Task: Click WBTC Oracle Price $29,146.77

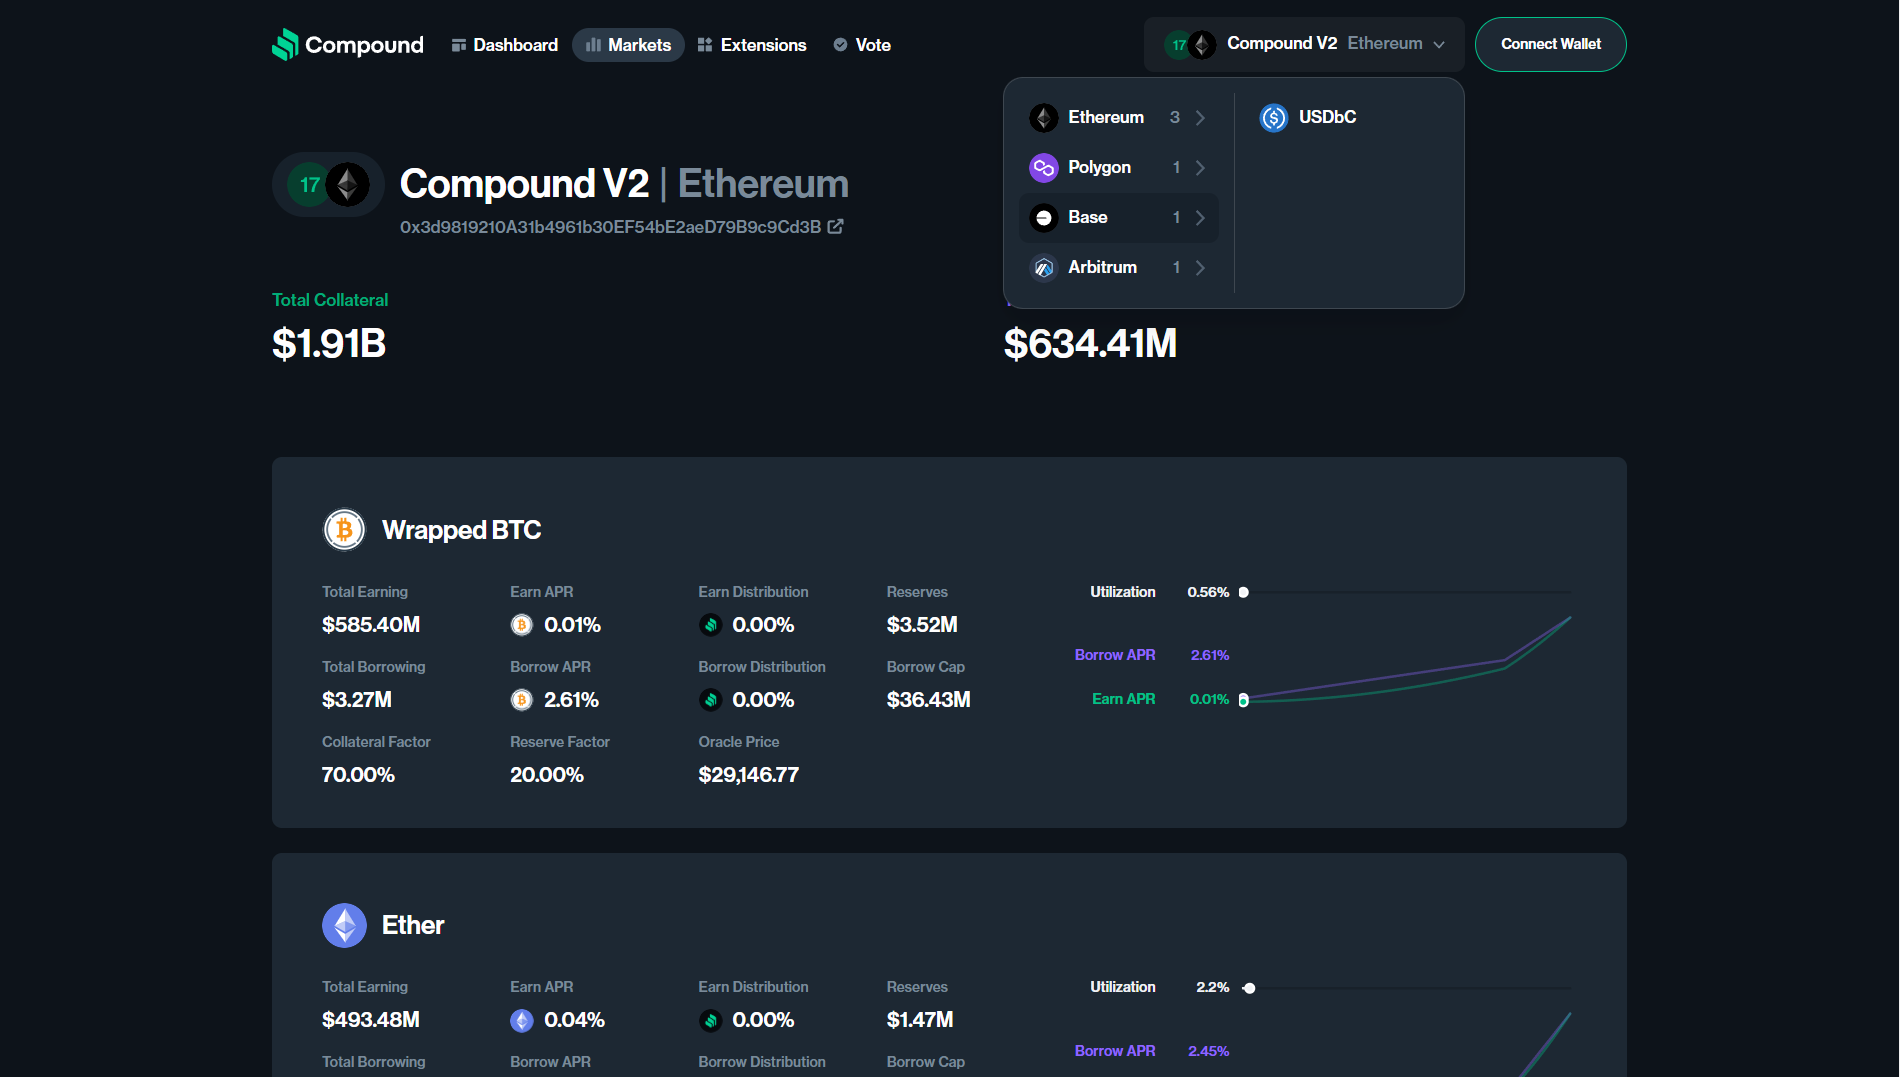Action: tap(748, 775)
